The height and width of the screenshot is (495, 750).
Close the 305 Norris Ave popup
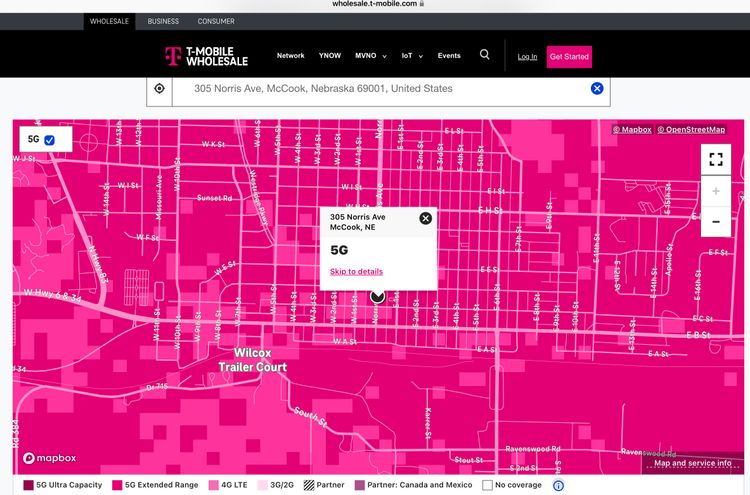425,219
